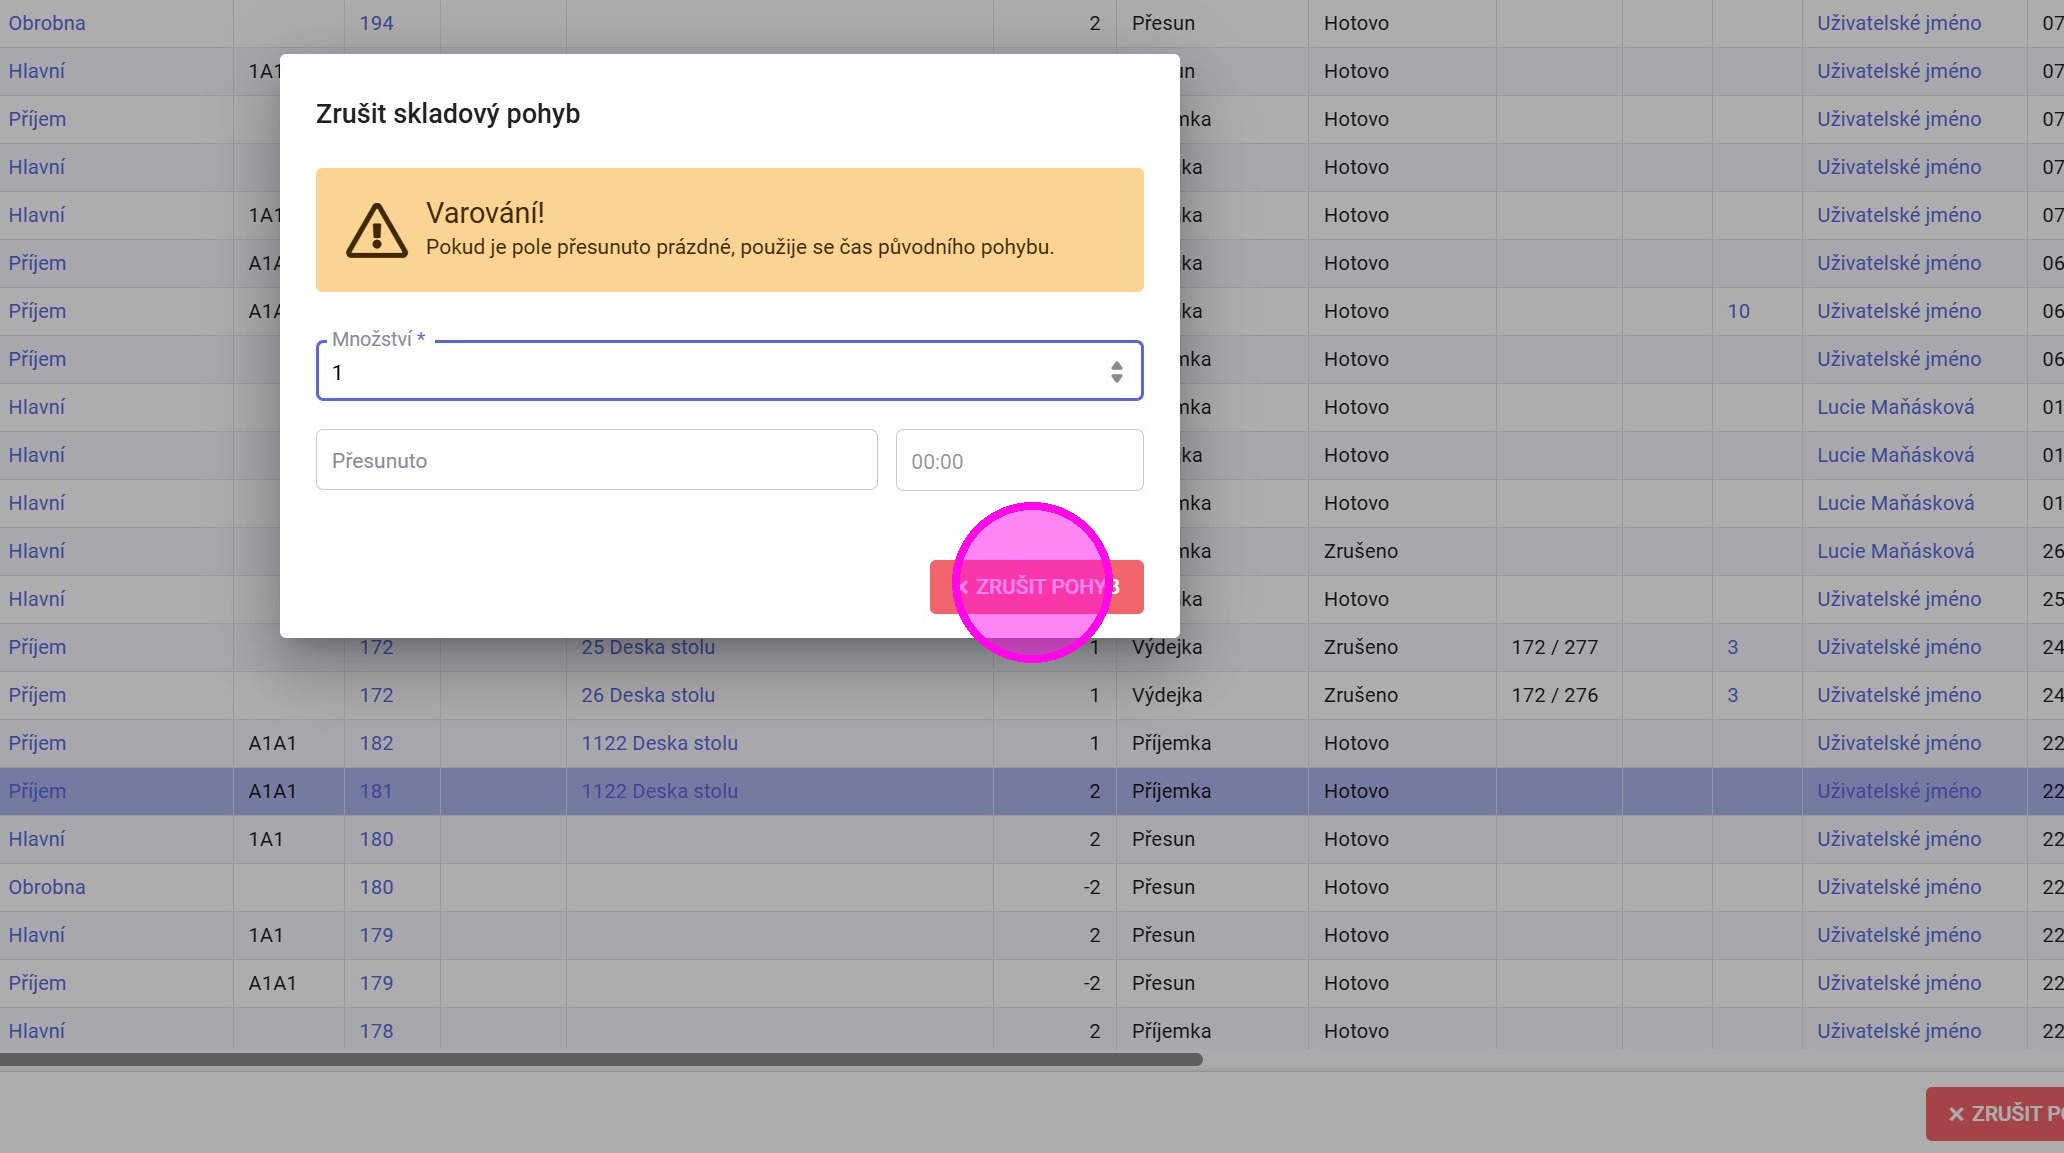
Task: Click Lucie Maňásková user link in Zrušeno row
Action: click(1895, 552)
